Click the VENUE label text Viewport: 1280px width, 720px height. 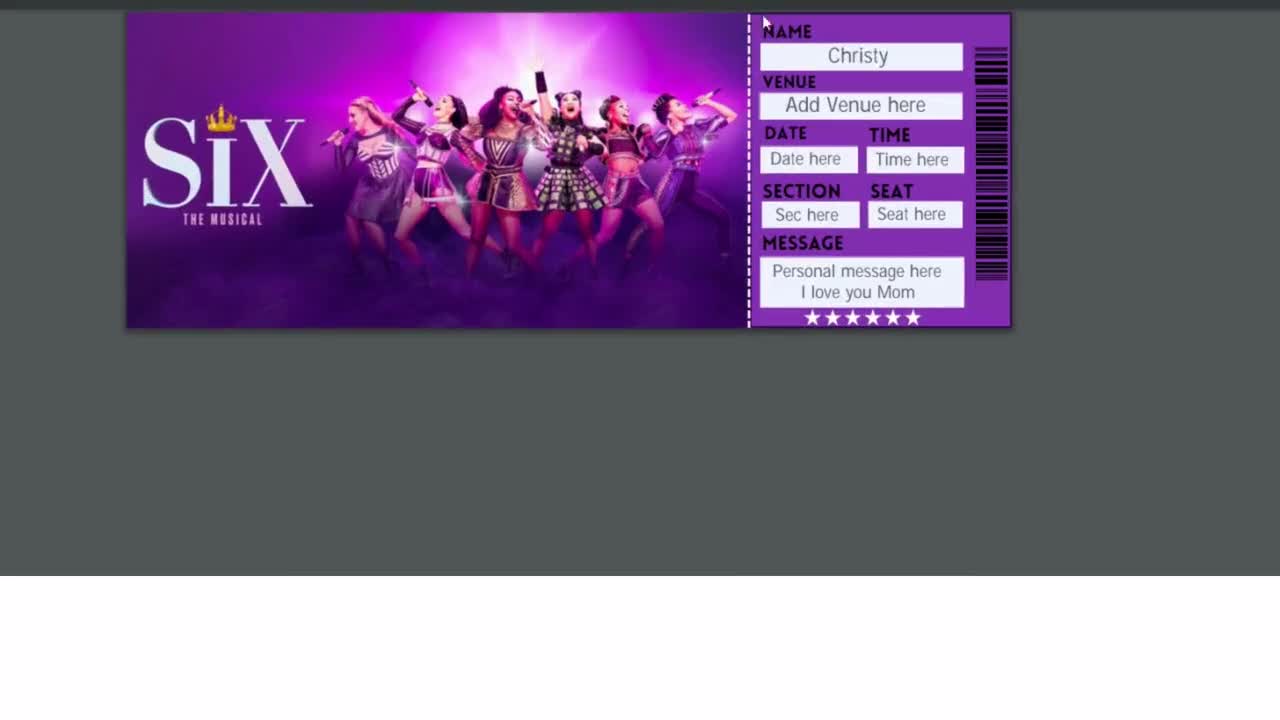pos(789,82)
